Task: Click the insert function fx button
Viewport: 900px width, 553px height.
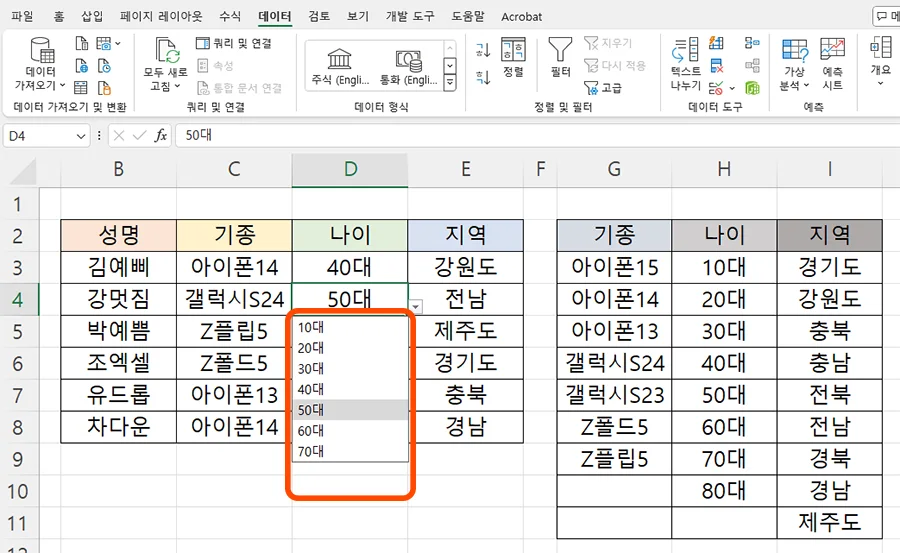Action: pyautogui.click(x=161, y=136)
